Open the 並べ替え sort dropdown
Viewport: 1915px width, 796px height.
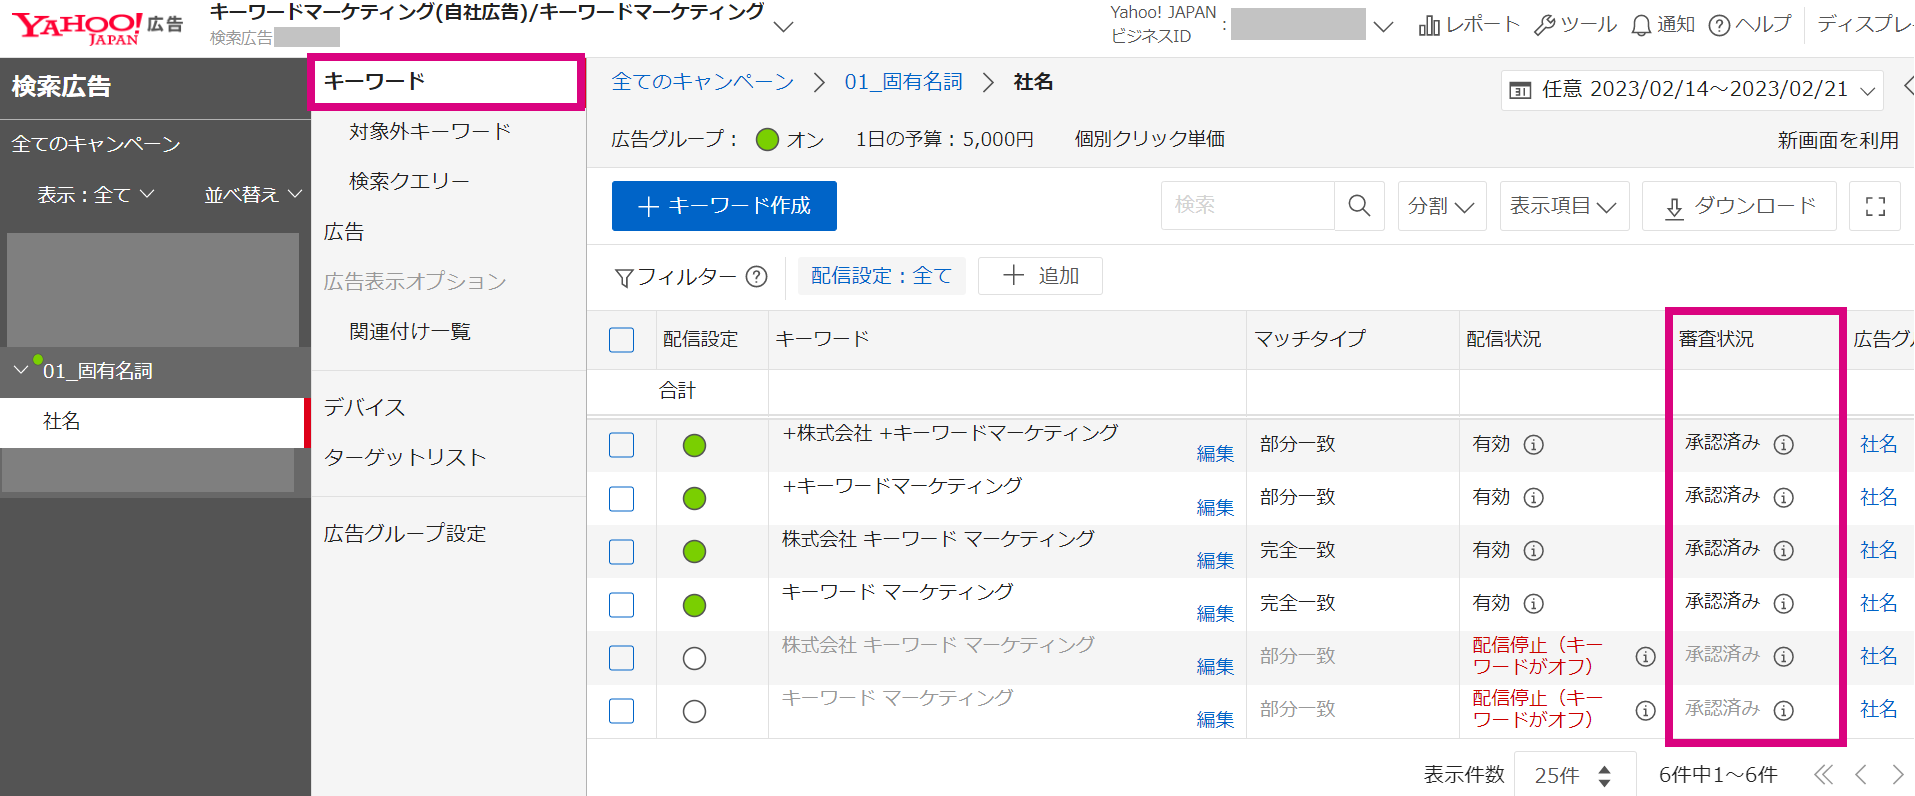pos(253,195)
